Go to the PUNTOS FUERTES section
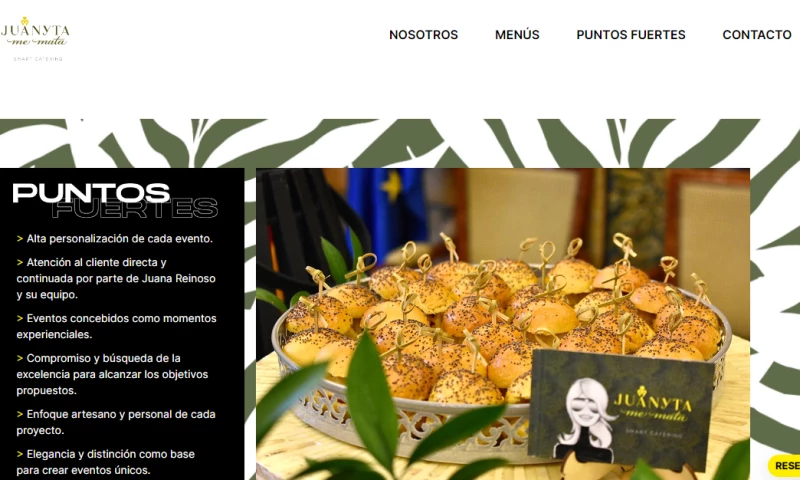 [631, 35]
